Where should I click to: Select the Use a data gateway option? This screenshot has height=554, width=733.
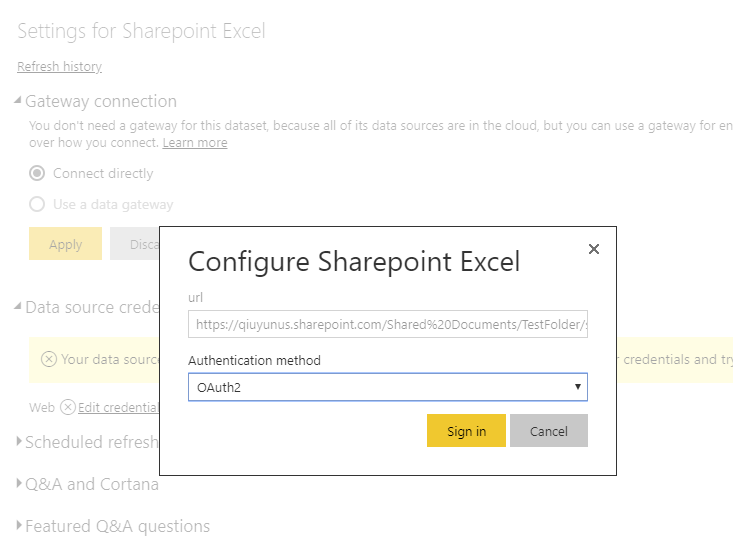(37, 204)
